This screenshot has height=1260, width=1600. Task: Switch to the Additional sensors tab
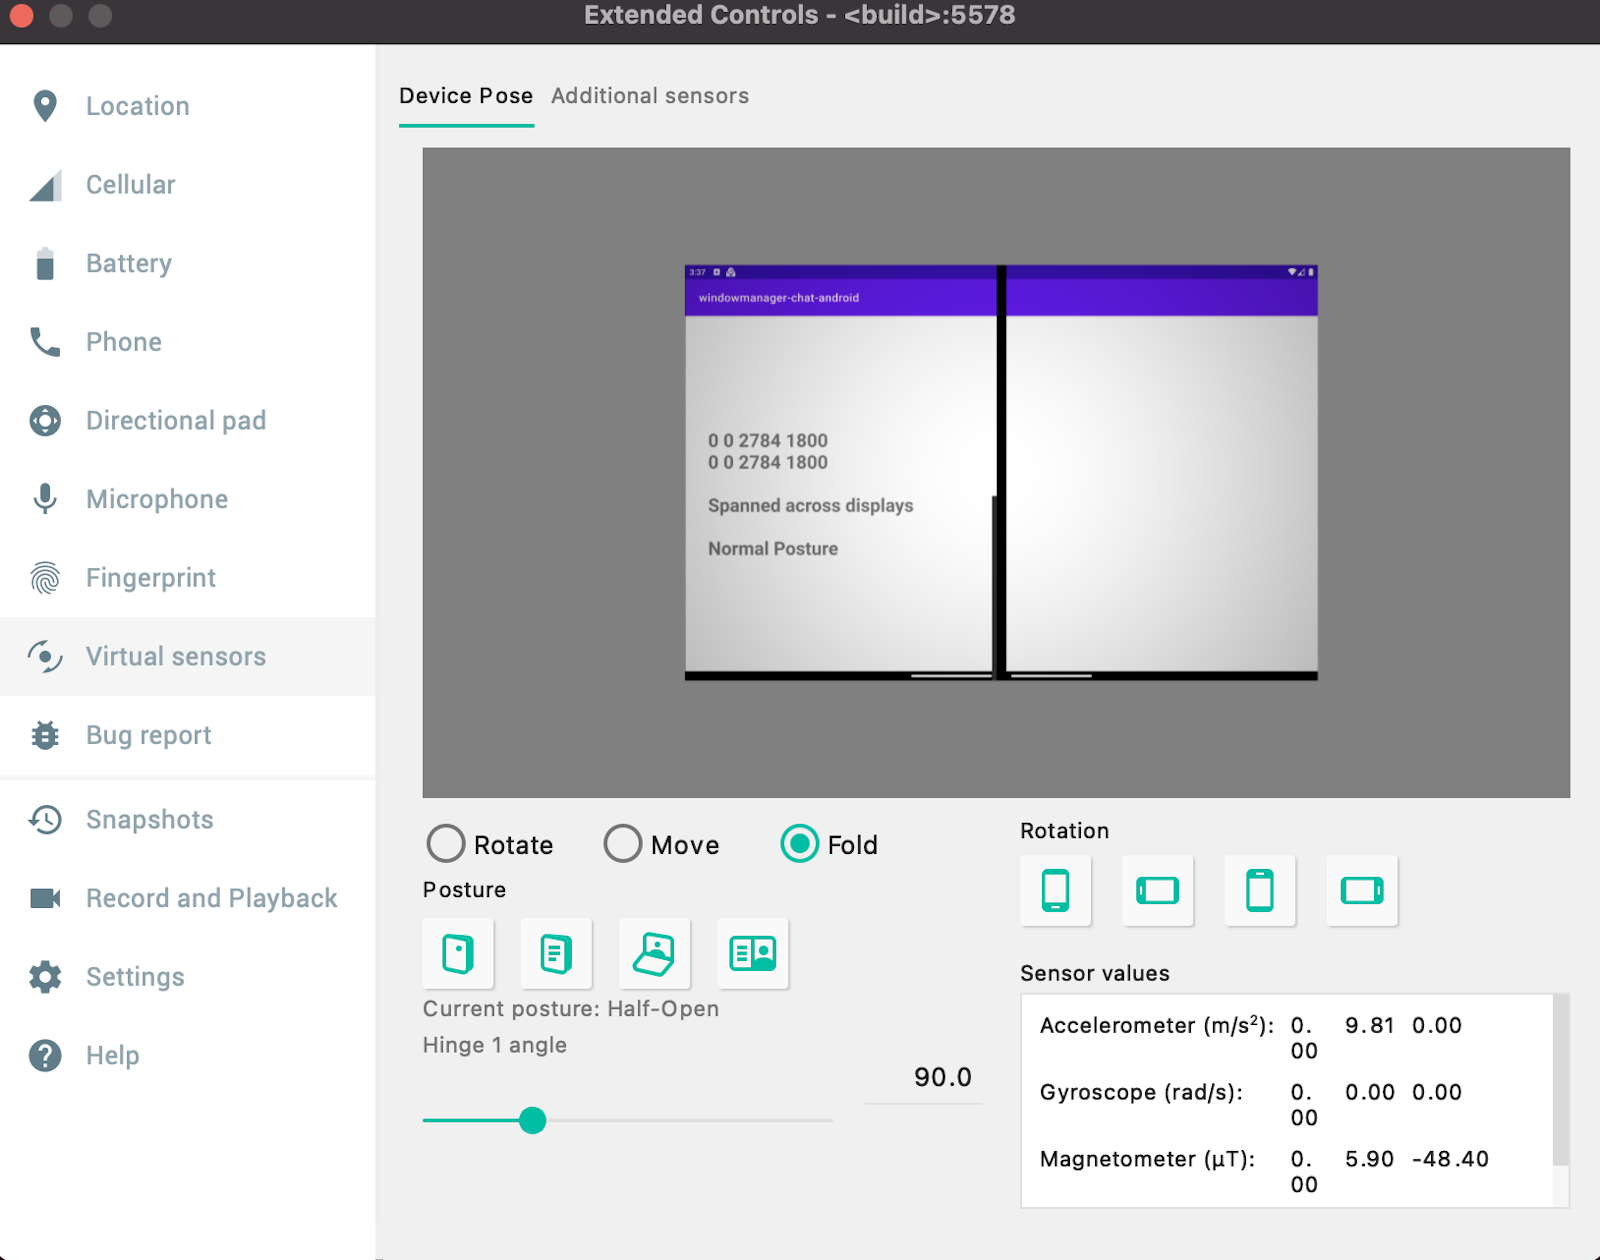coord(650,96)
